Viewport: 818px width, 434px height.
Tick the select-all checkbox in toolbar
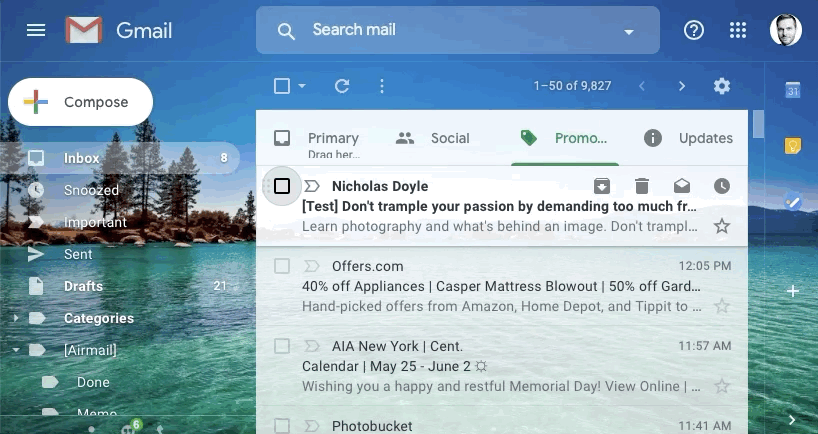point(282,86)
